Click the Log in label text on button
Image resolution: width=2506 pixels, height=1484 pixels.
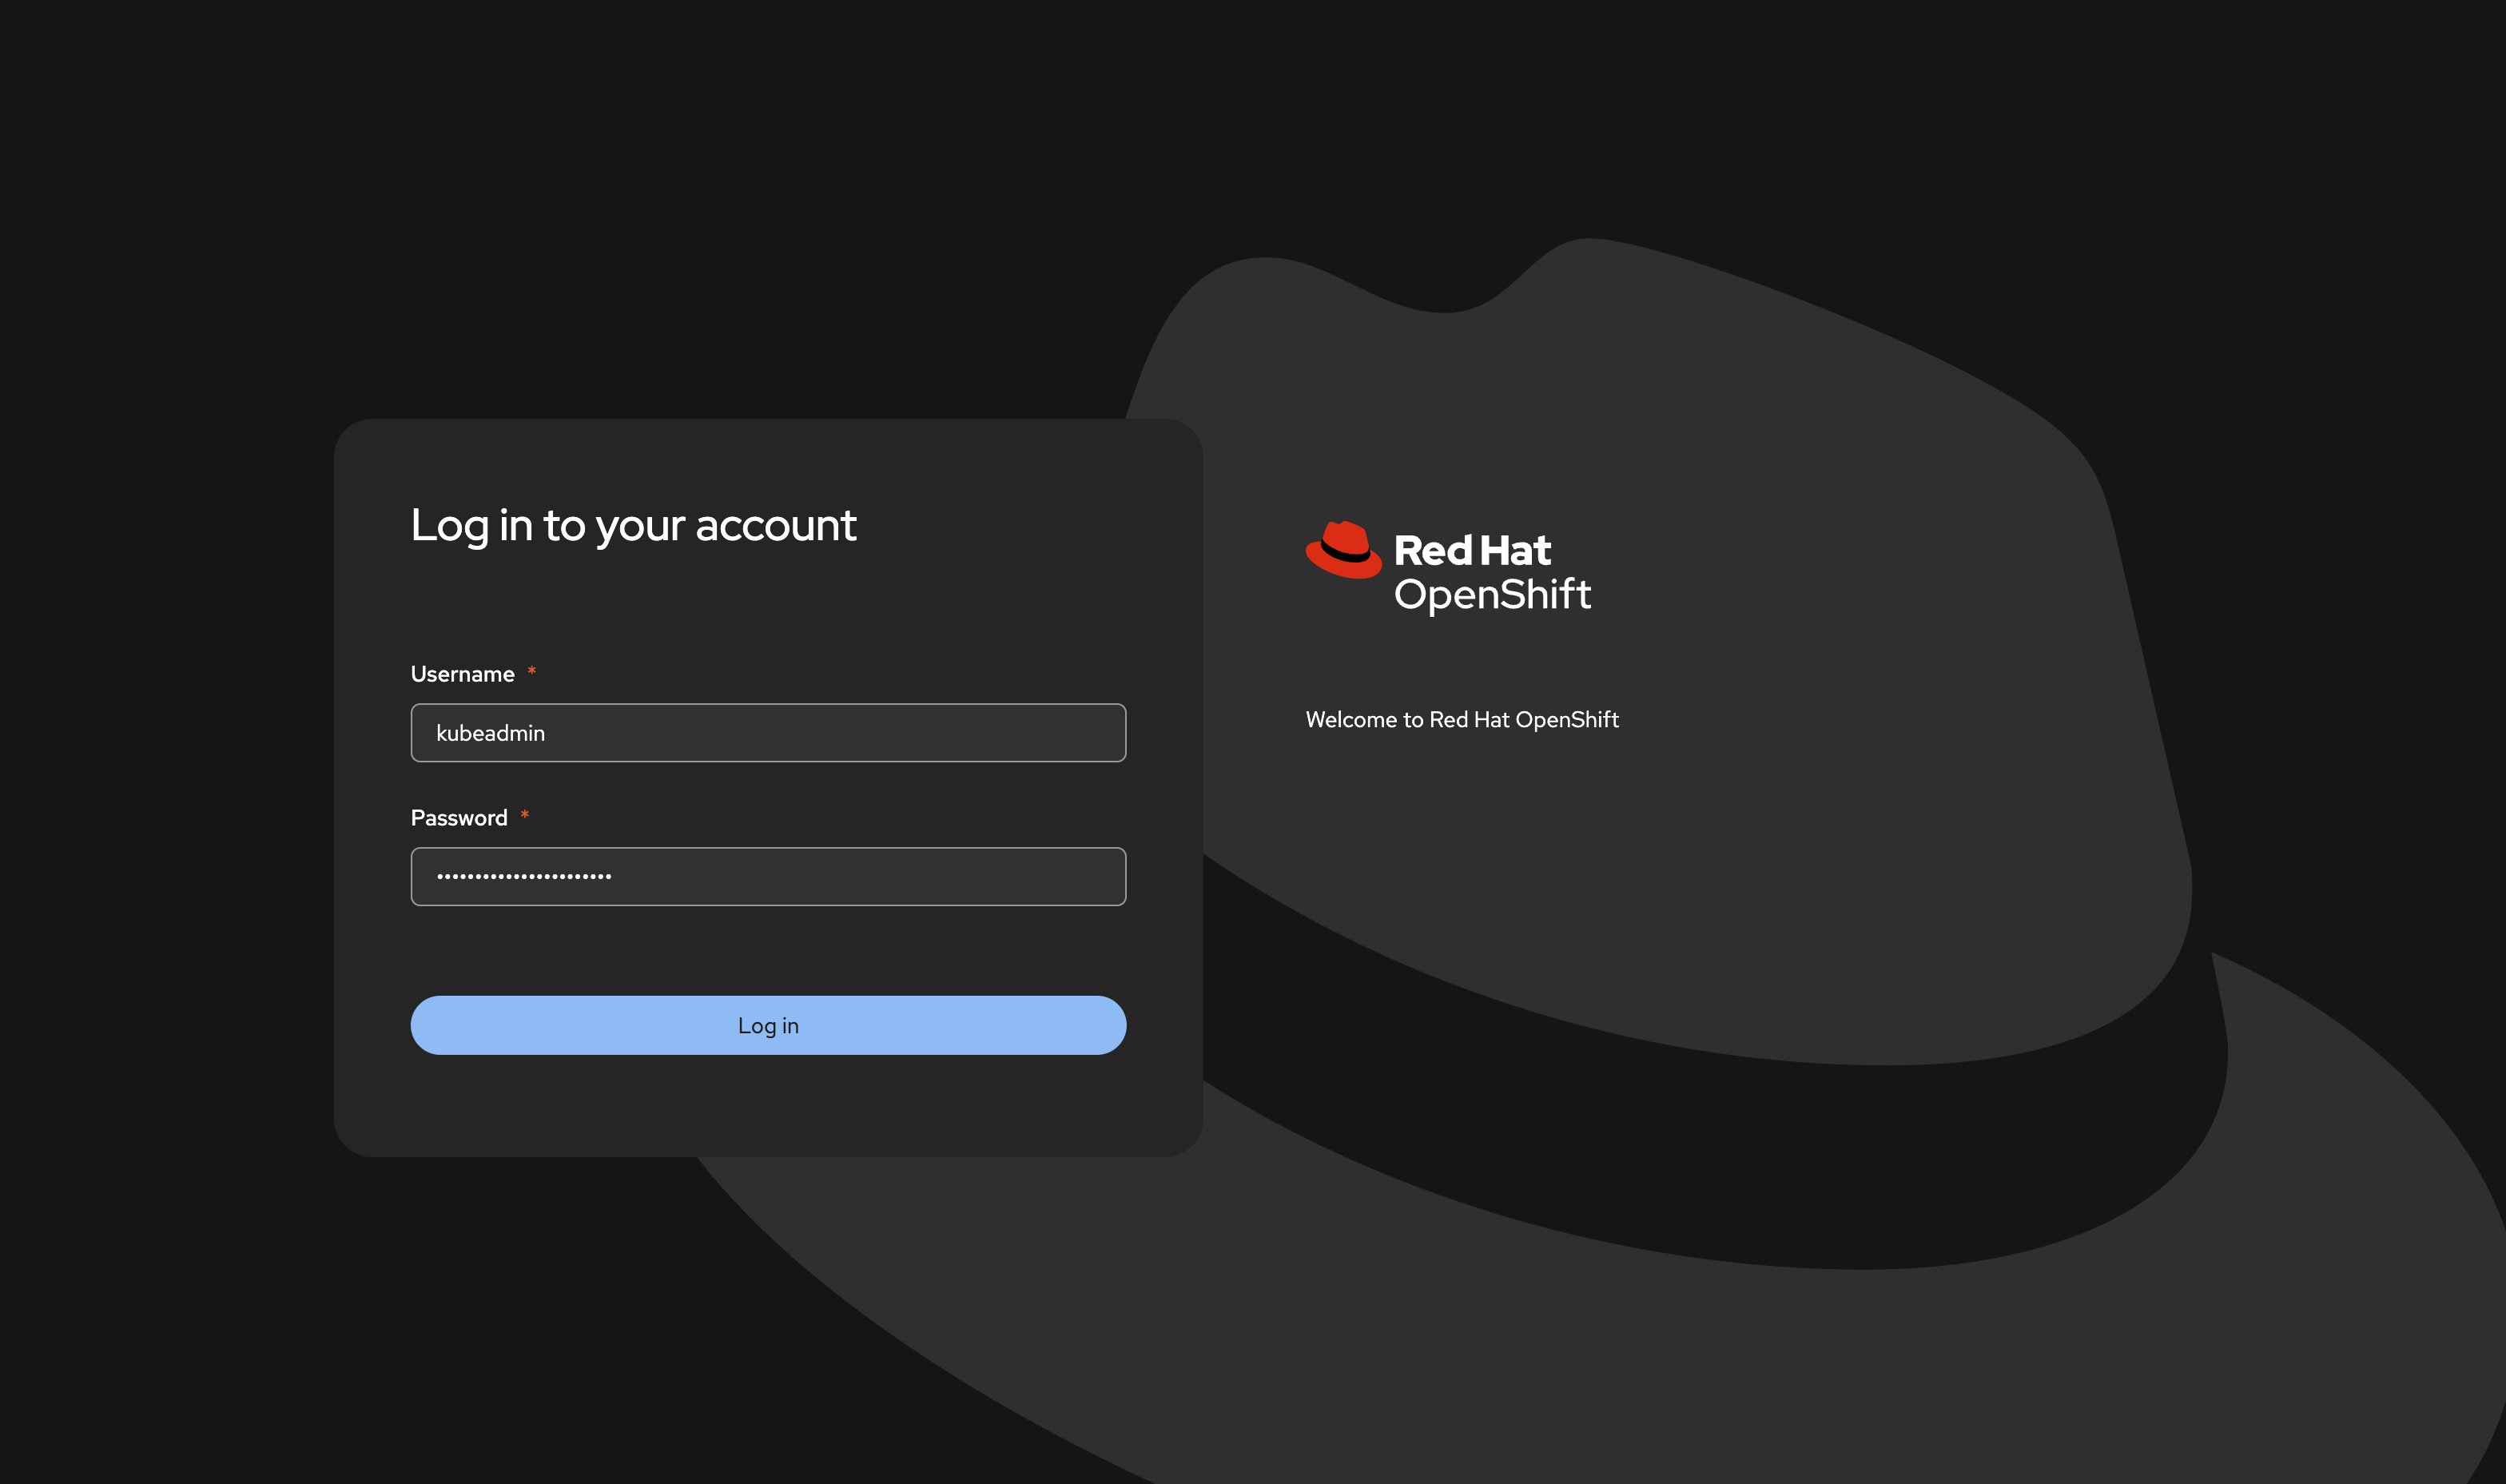pyautogui.click(x=768, y=1026)
